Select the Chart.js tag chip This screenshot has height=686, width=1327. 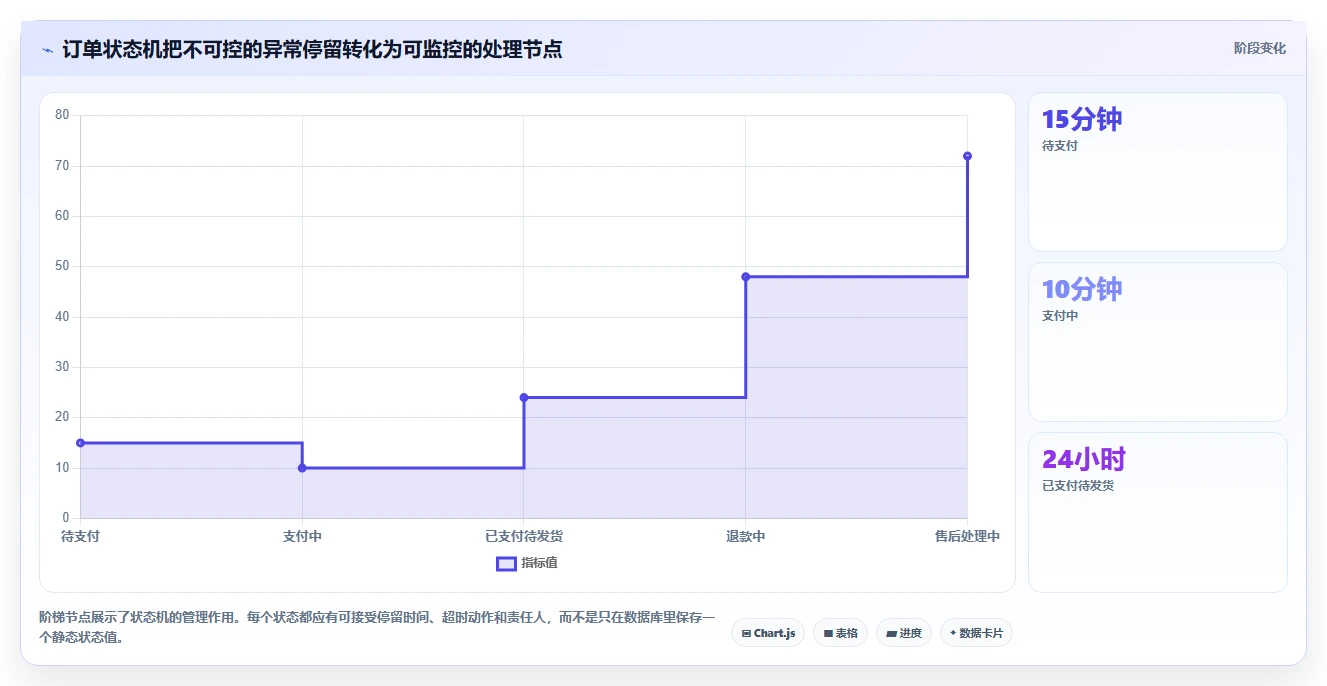[768, 633]
